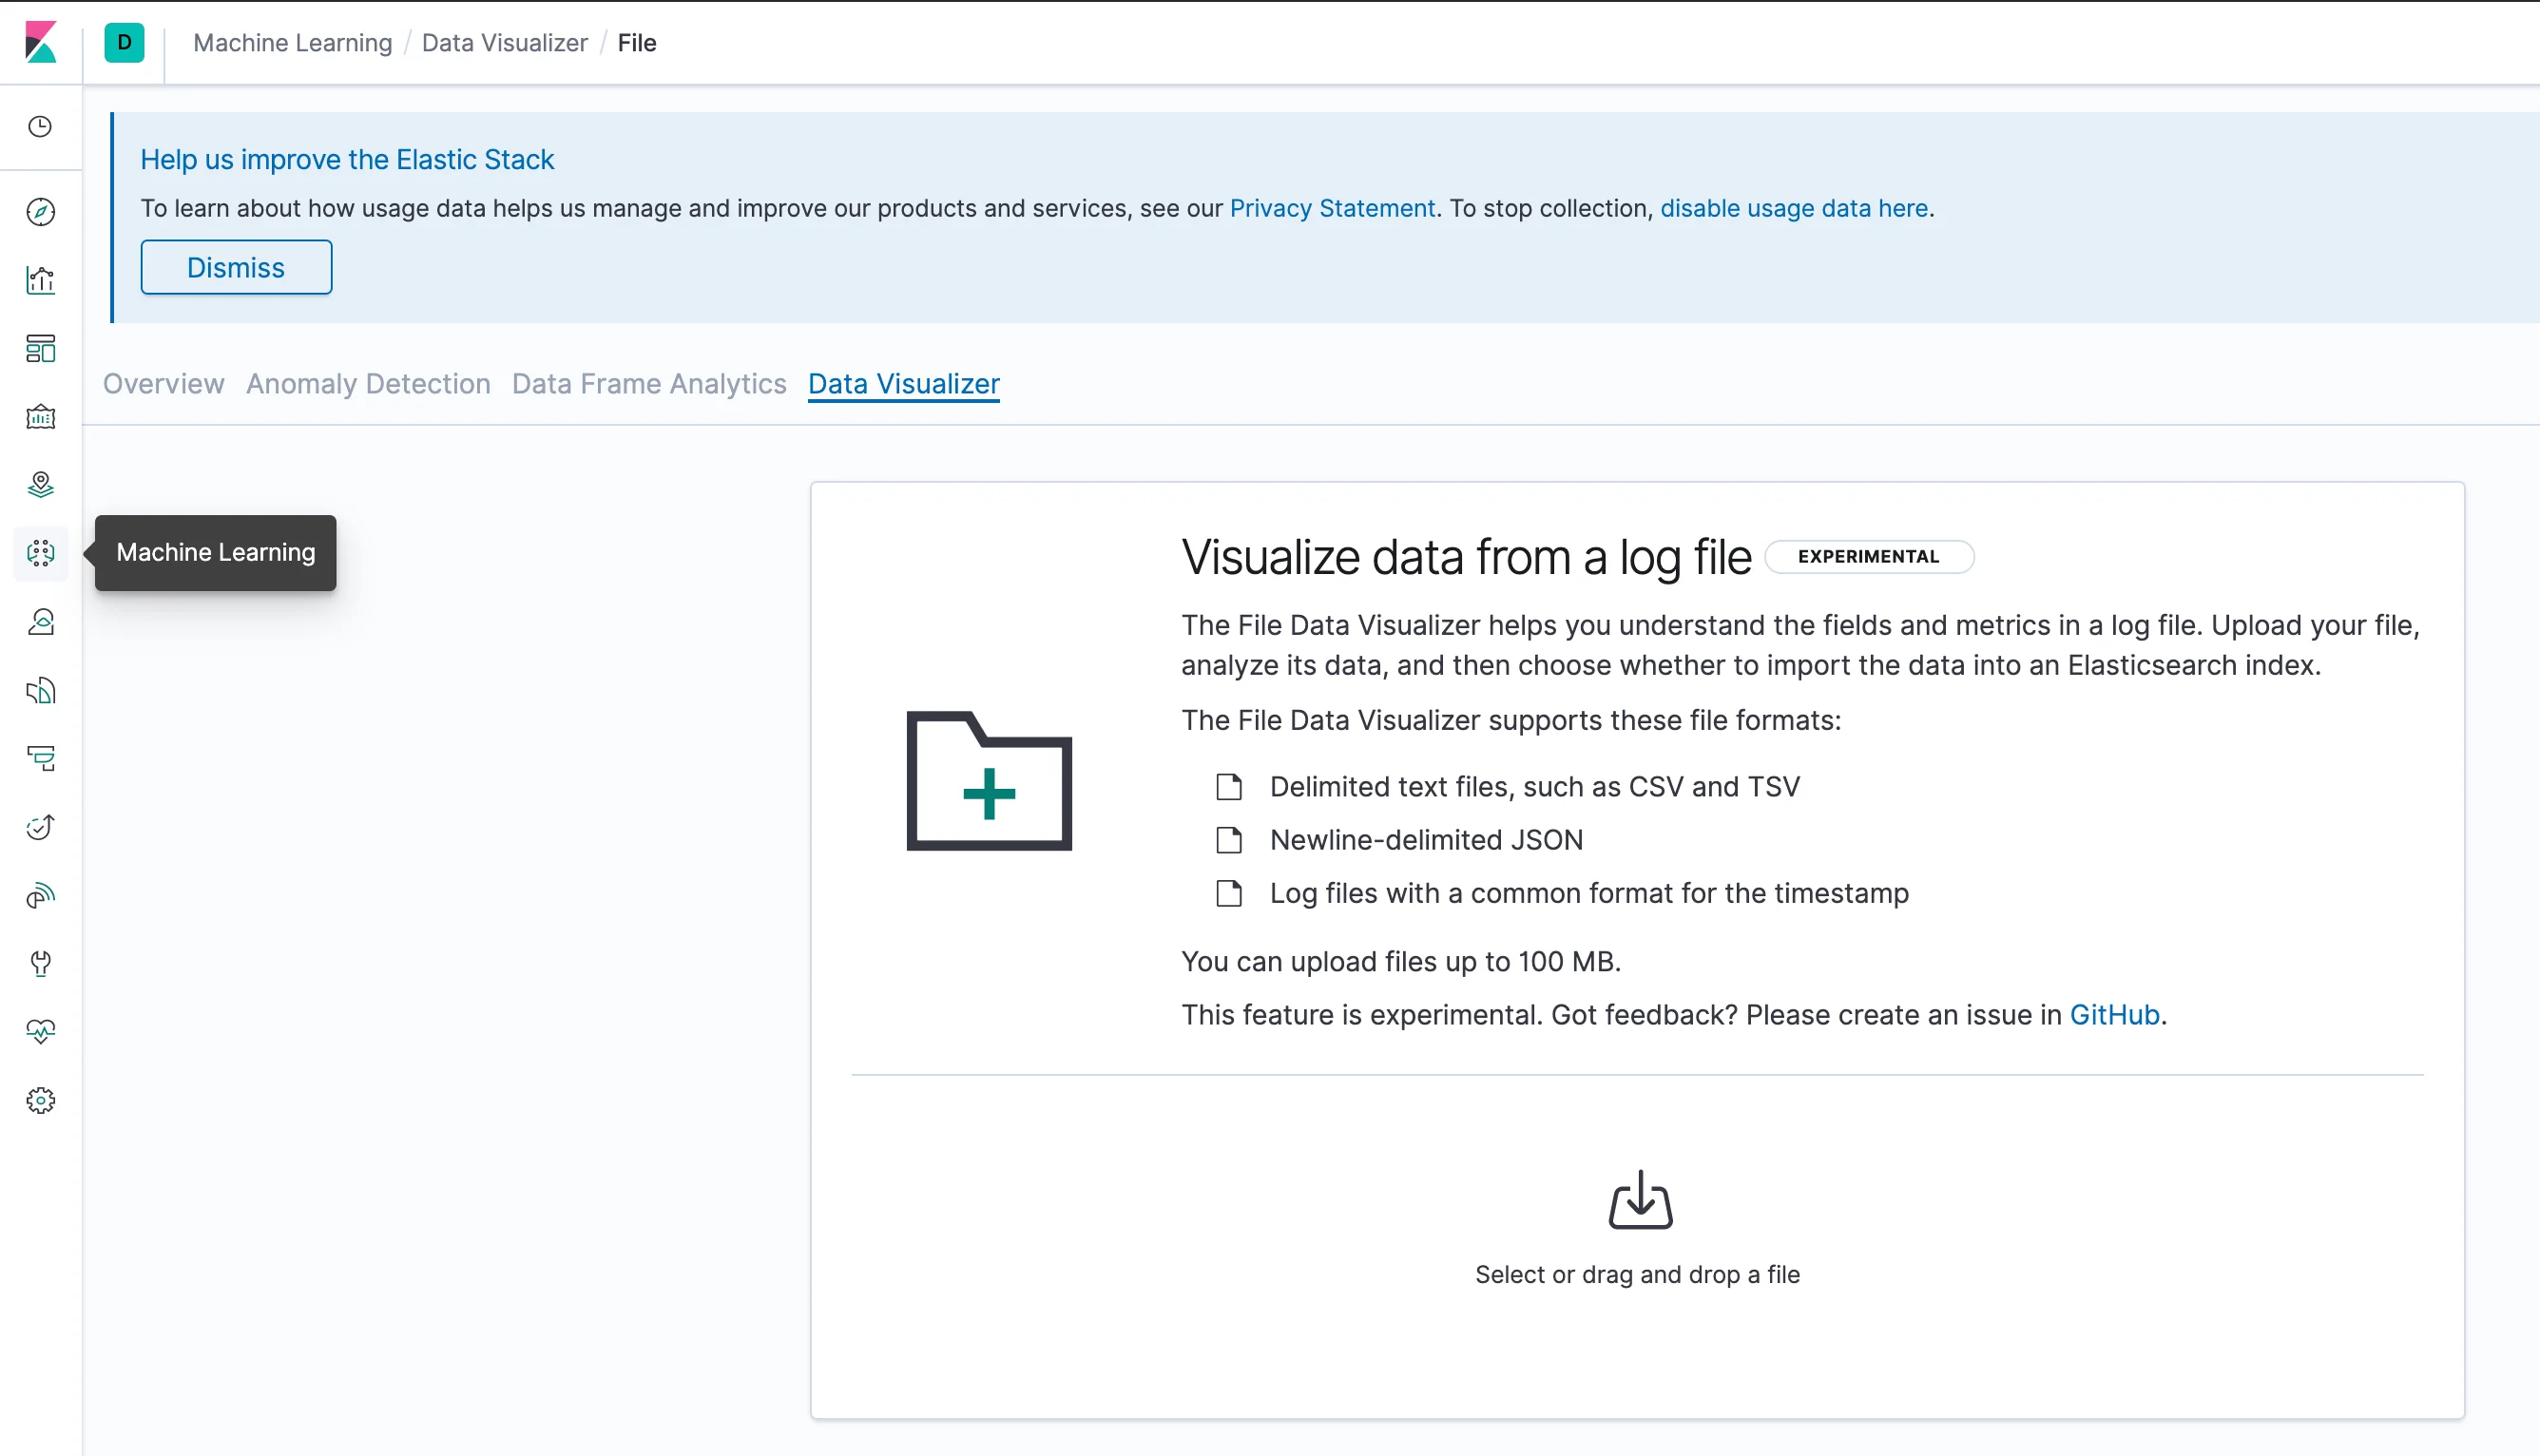This screenshot has width=2540, height=1456.
Task: Open Maps icon in sidebar
Action: coord(41,485)
